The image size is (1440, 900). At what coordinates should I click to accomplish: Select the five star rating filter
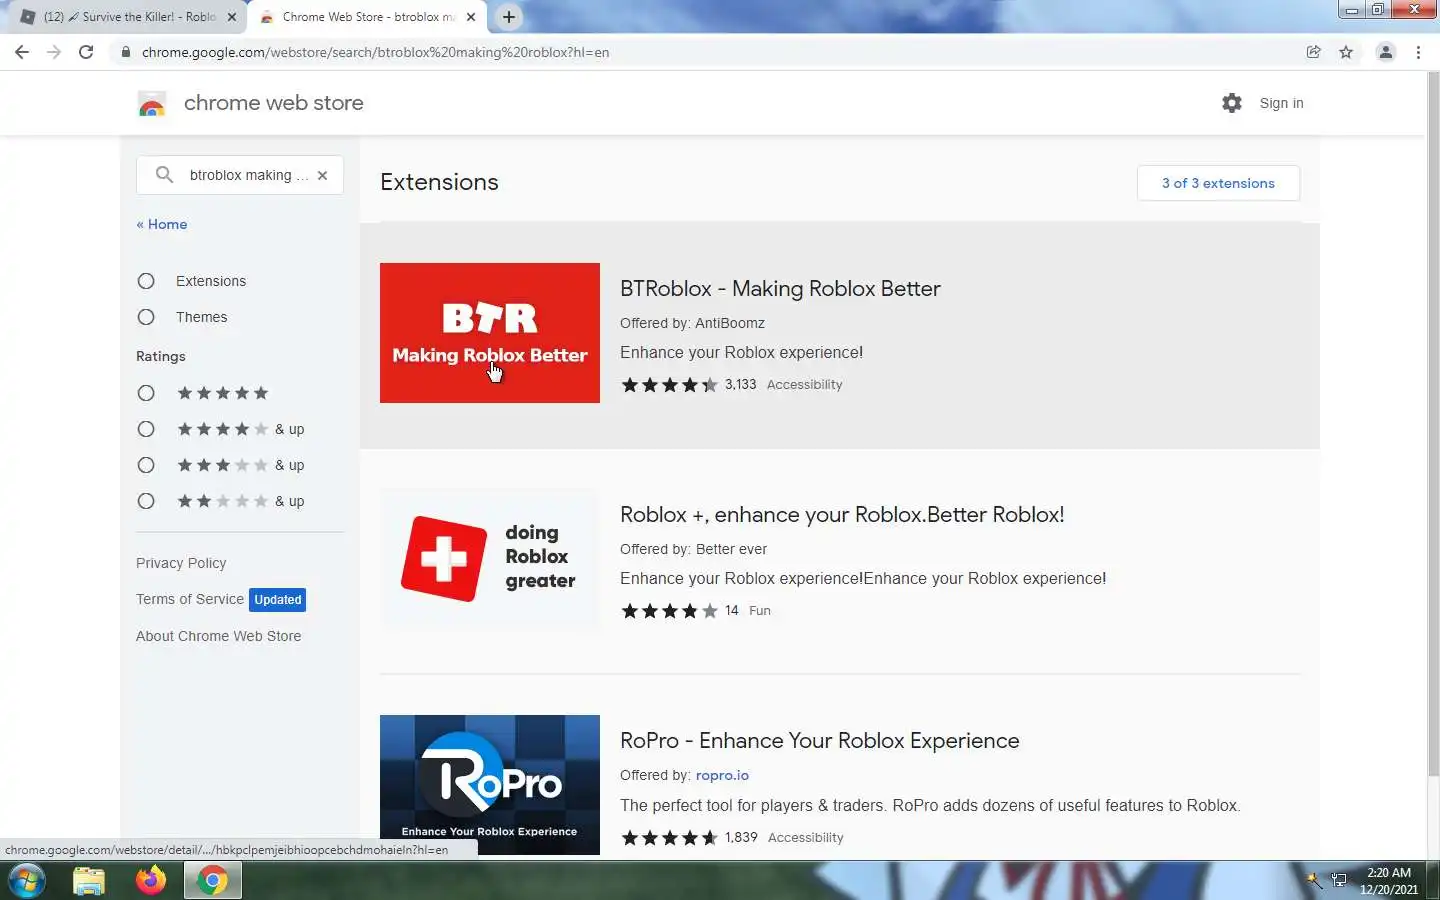(146, 393)
